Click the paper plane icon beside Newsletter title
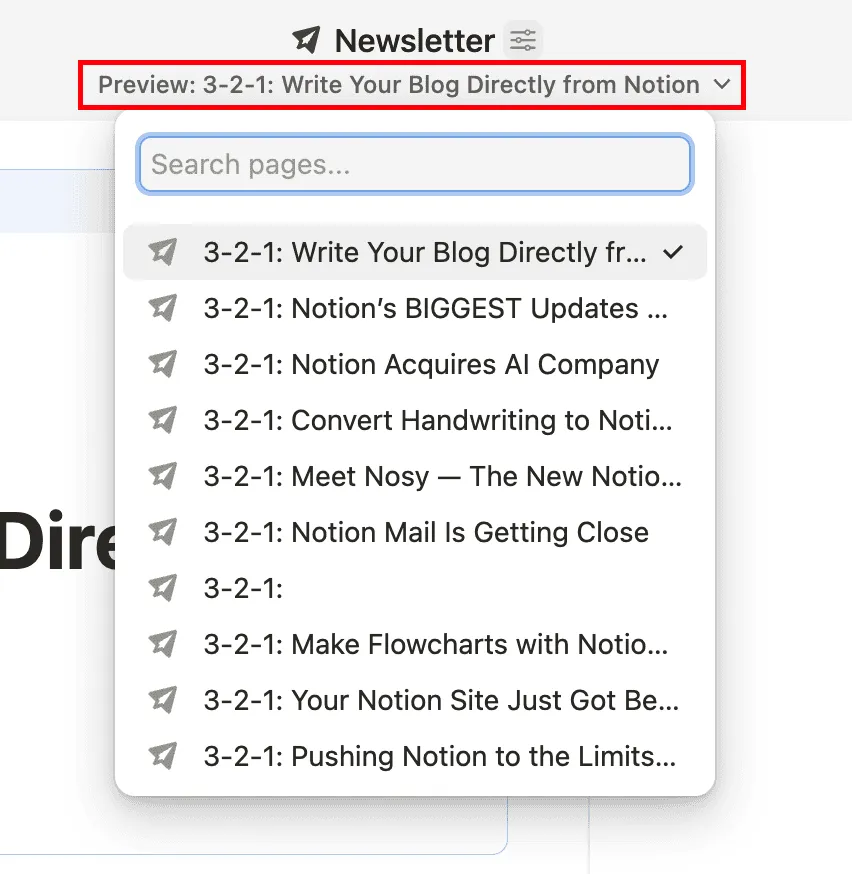 tap(307, 40)
